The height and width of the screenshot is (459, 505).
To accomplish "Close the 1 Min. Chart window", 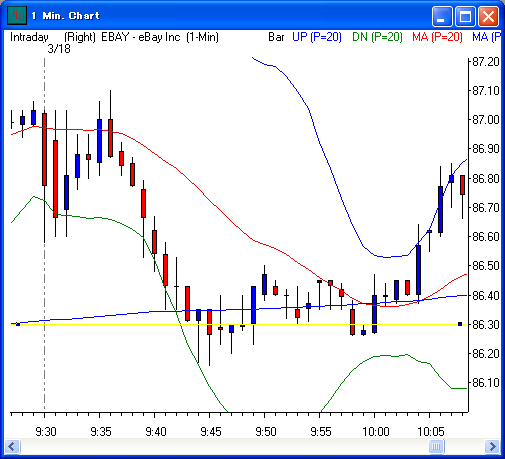I will pyautogui.click(x=488, y=16).
